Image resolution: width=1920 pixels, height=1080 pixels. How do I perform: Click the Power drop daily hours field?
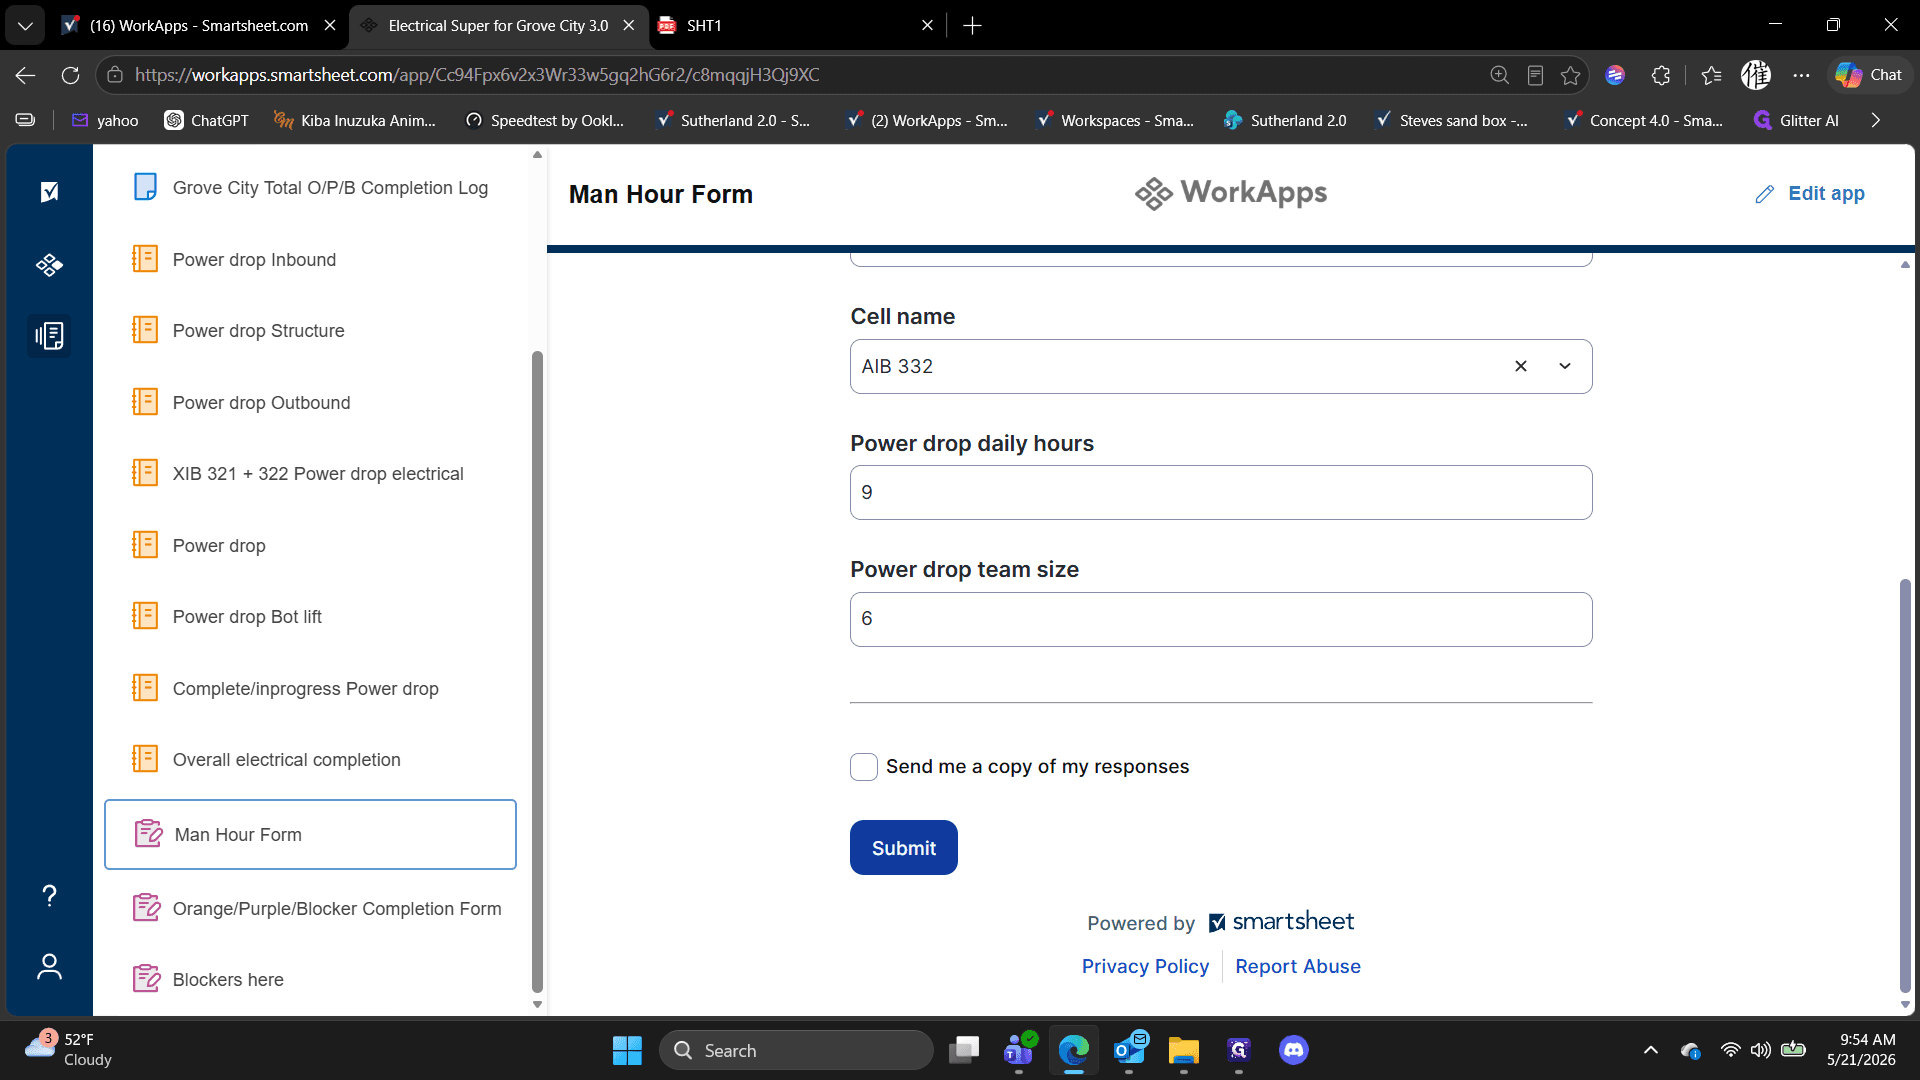pos(1220,492)
